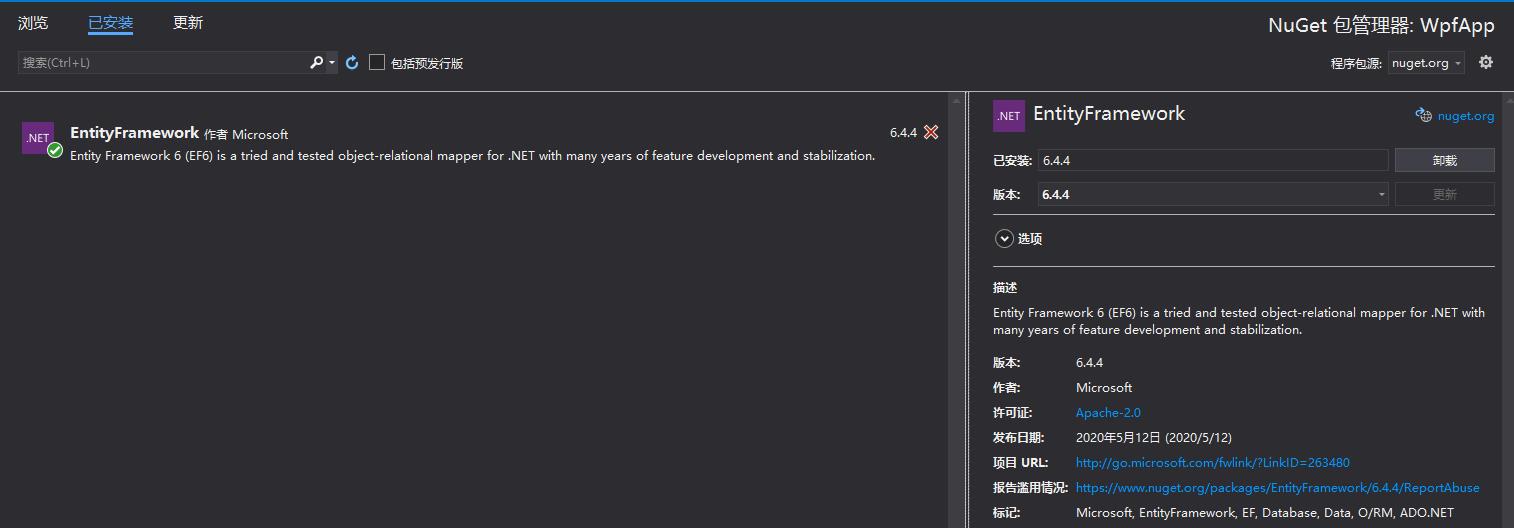Screen dimensions: 1514x528
Task: Click the 卸载 (Uninstall) button
Action: pyautogui.click(x=1445, y=160)
